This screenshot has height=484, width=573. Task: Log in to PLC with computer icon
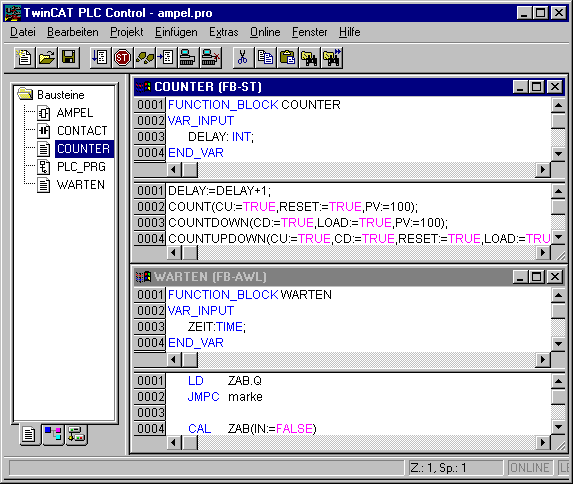188,58
